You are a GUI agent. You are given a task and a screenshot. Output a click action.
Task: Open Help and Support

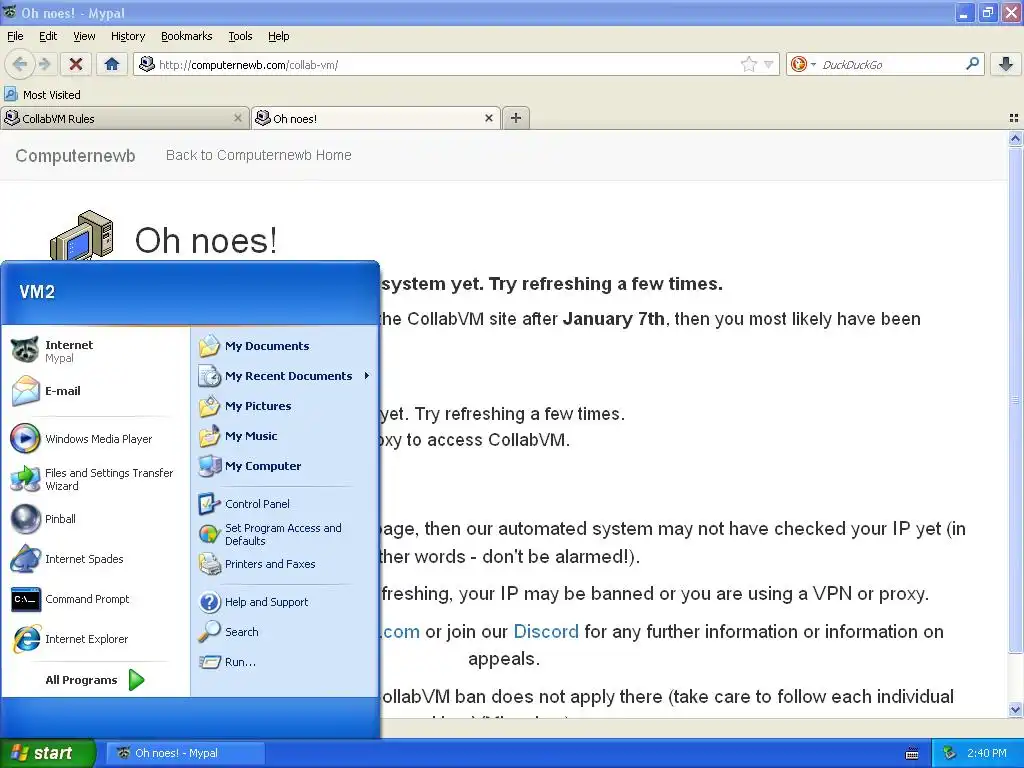click(x=284, y=601)
